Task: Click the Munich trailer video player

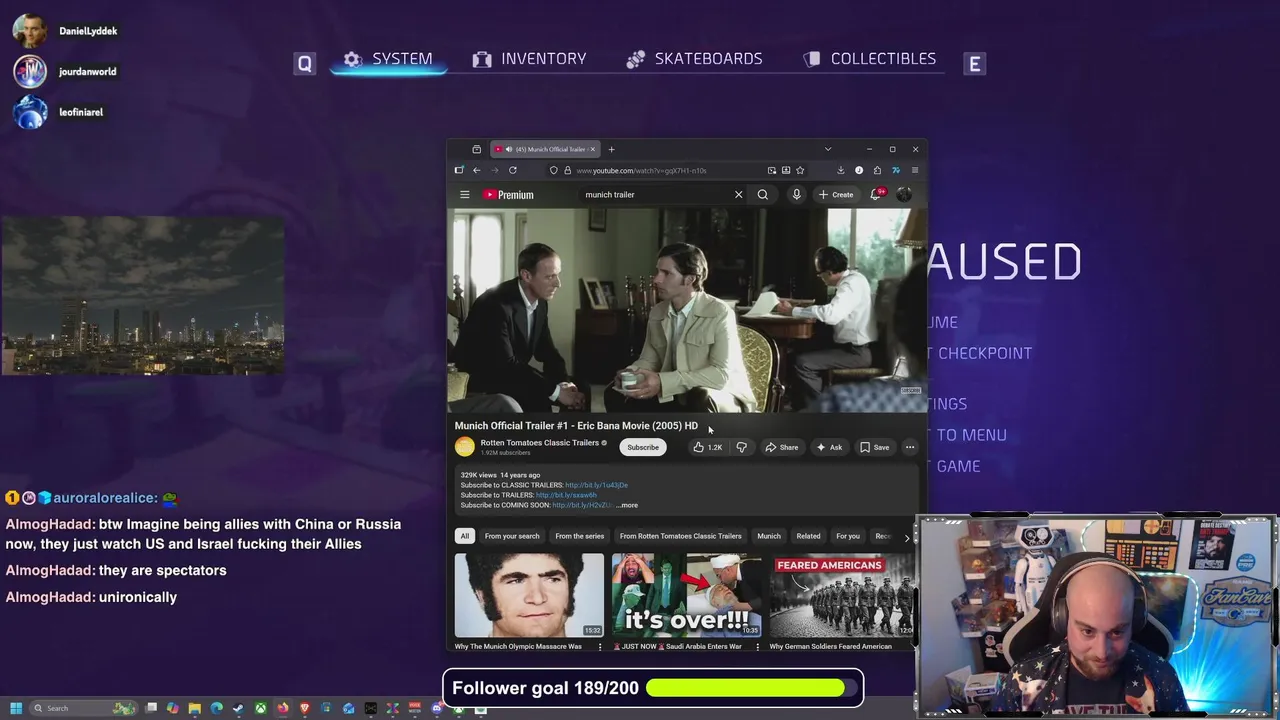Action: [x=686, y=310]
